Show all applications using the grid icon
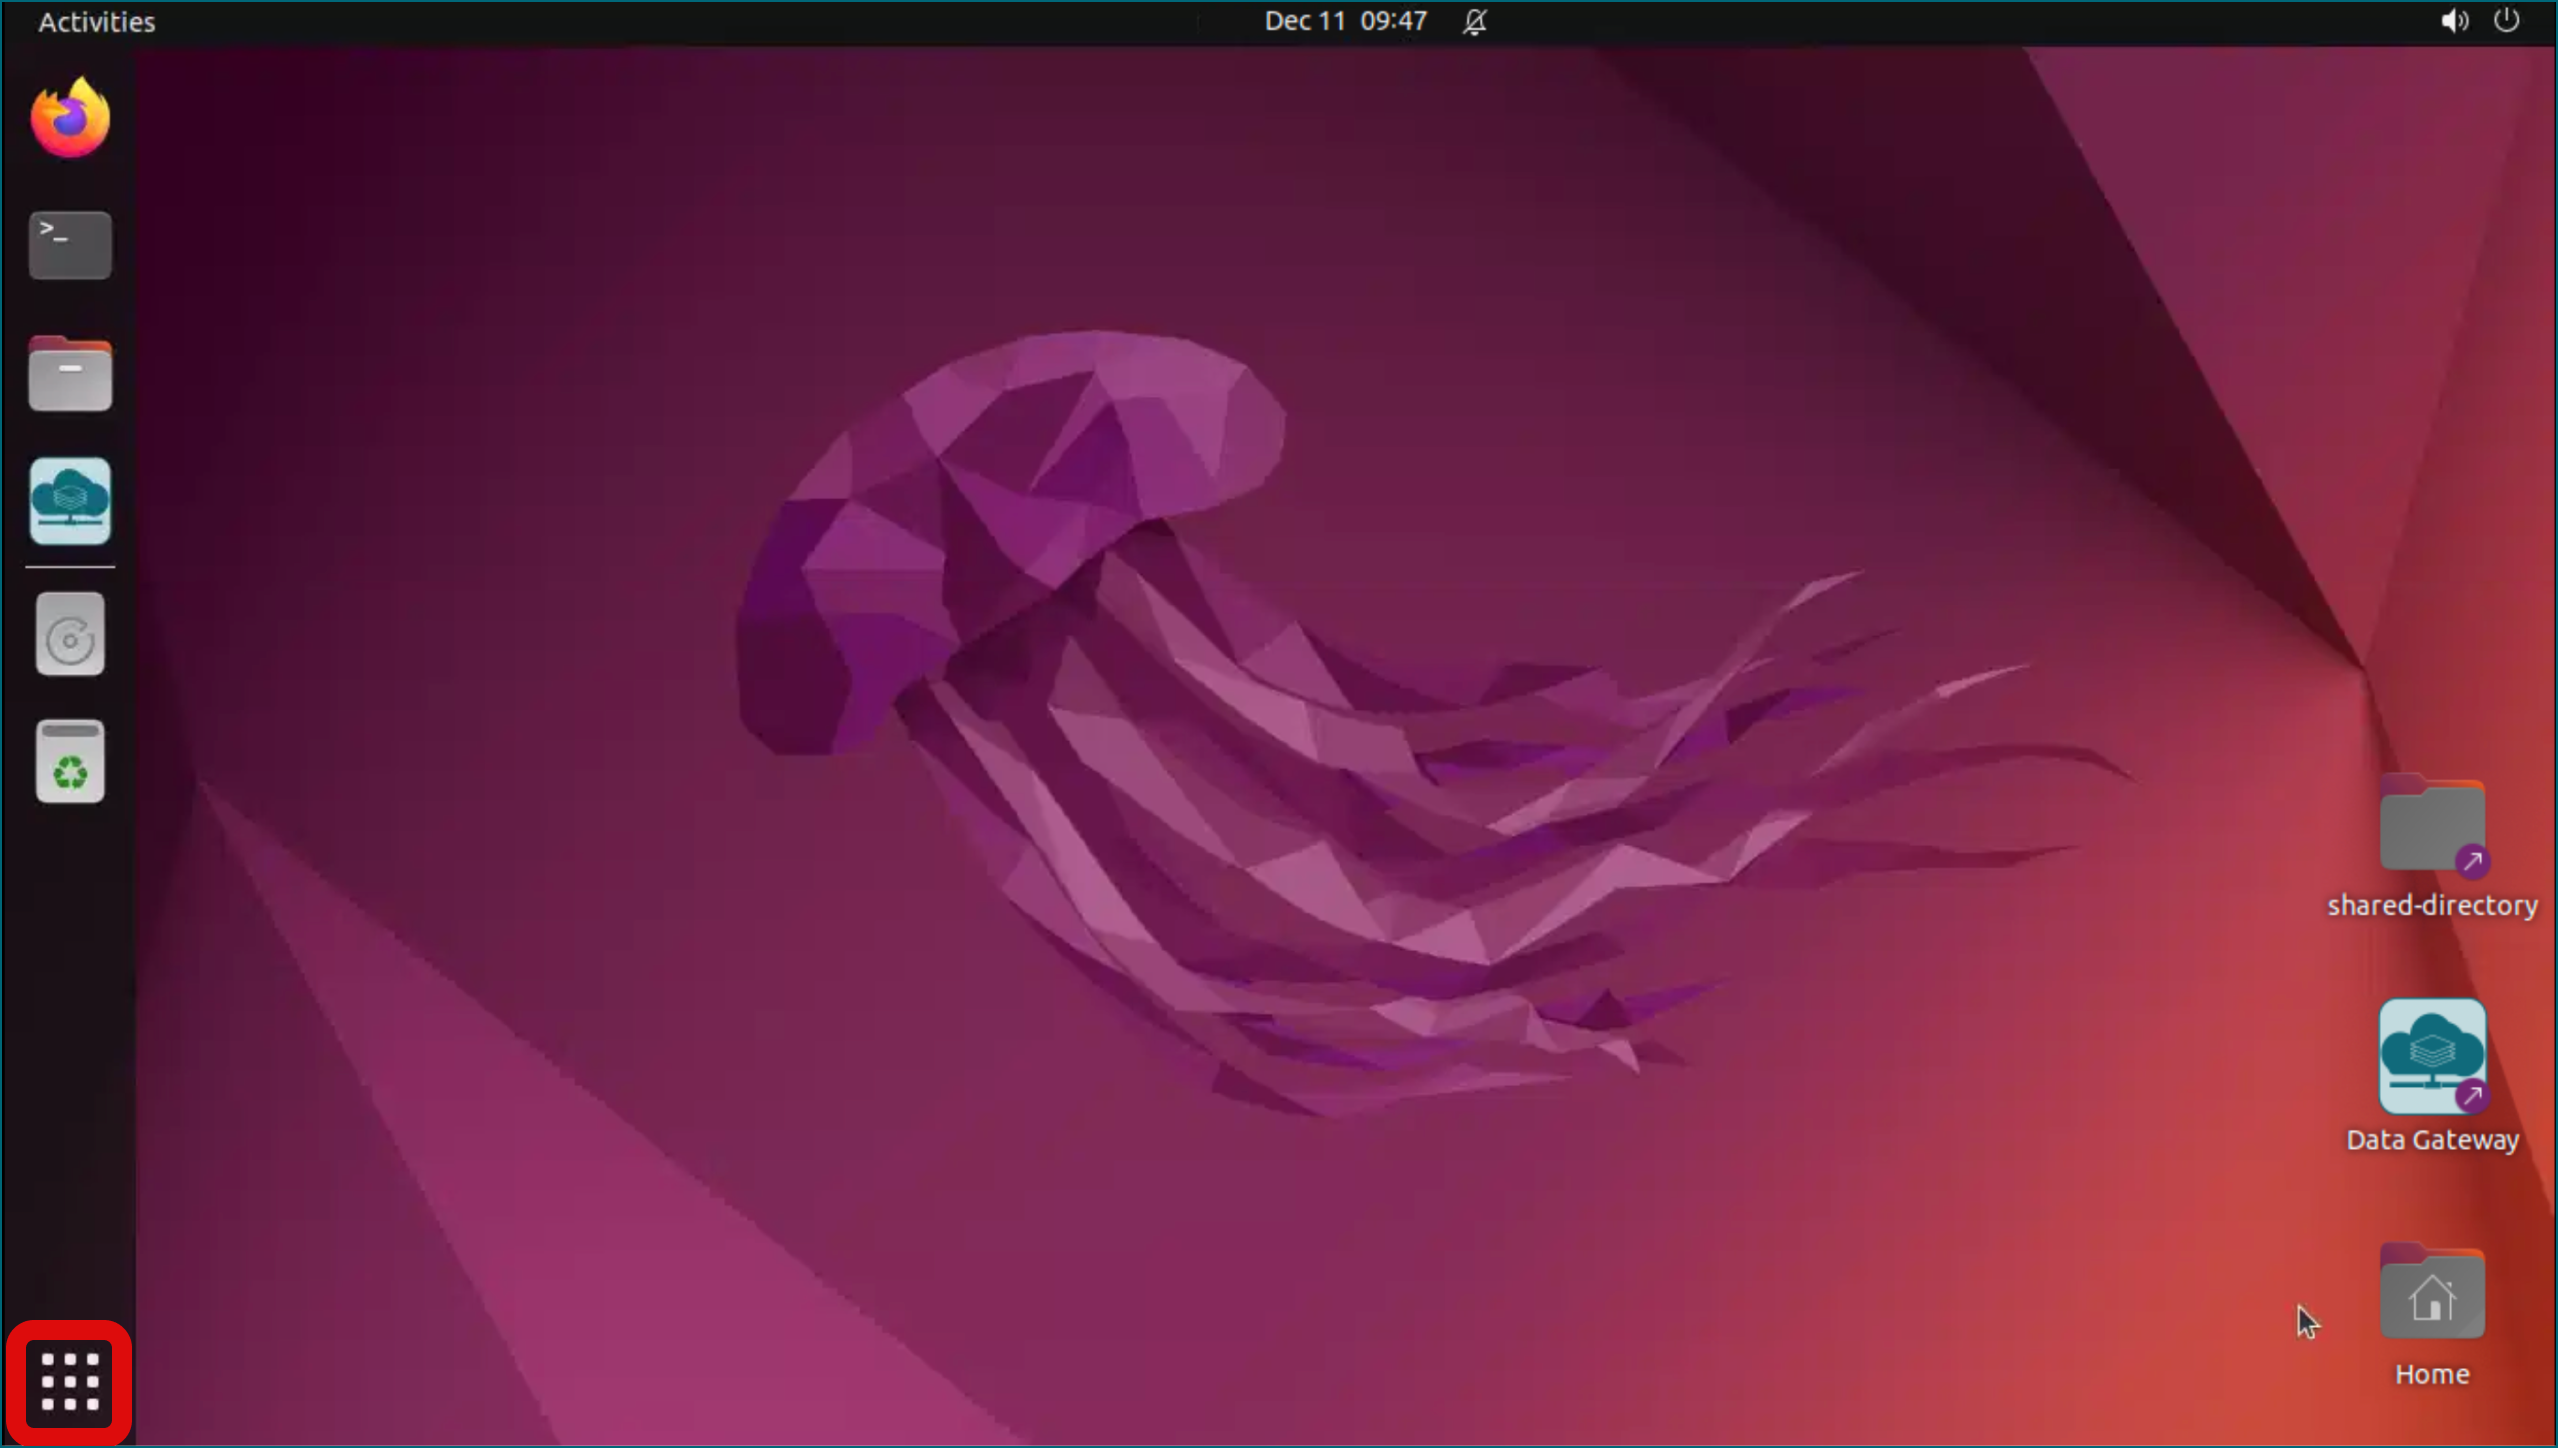This screenshot has height=1448, width=2558. pos(68,1381)
